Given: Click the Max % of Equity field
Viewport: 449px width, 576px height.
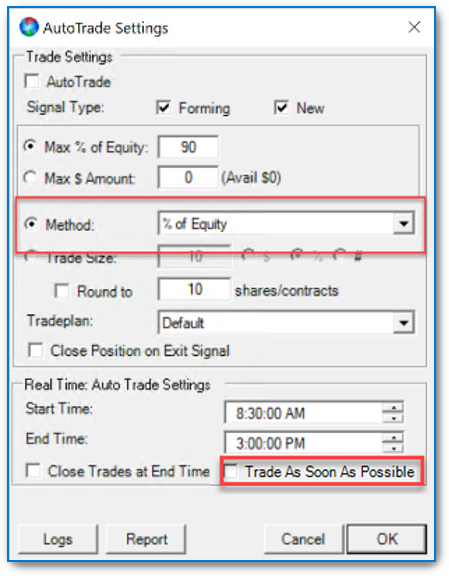Looking at the screenshot, I should (188, 147).
